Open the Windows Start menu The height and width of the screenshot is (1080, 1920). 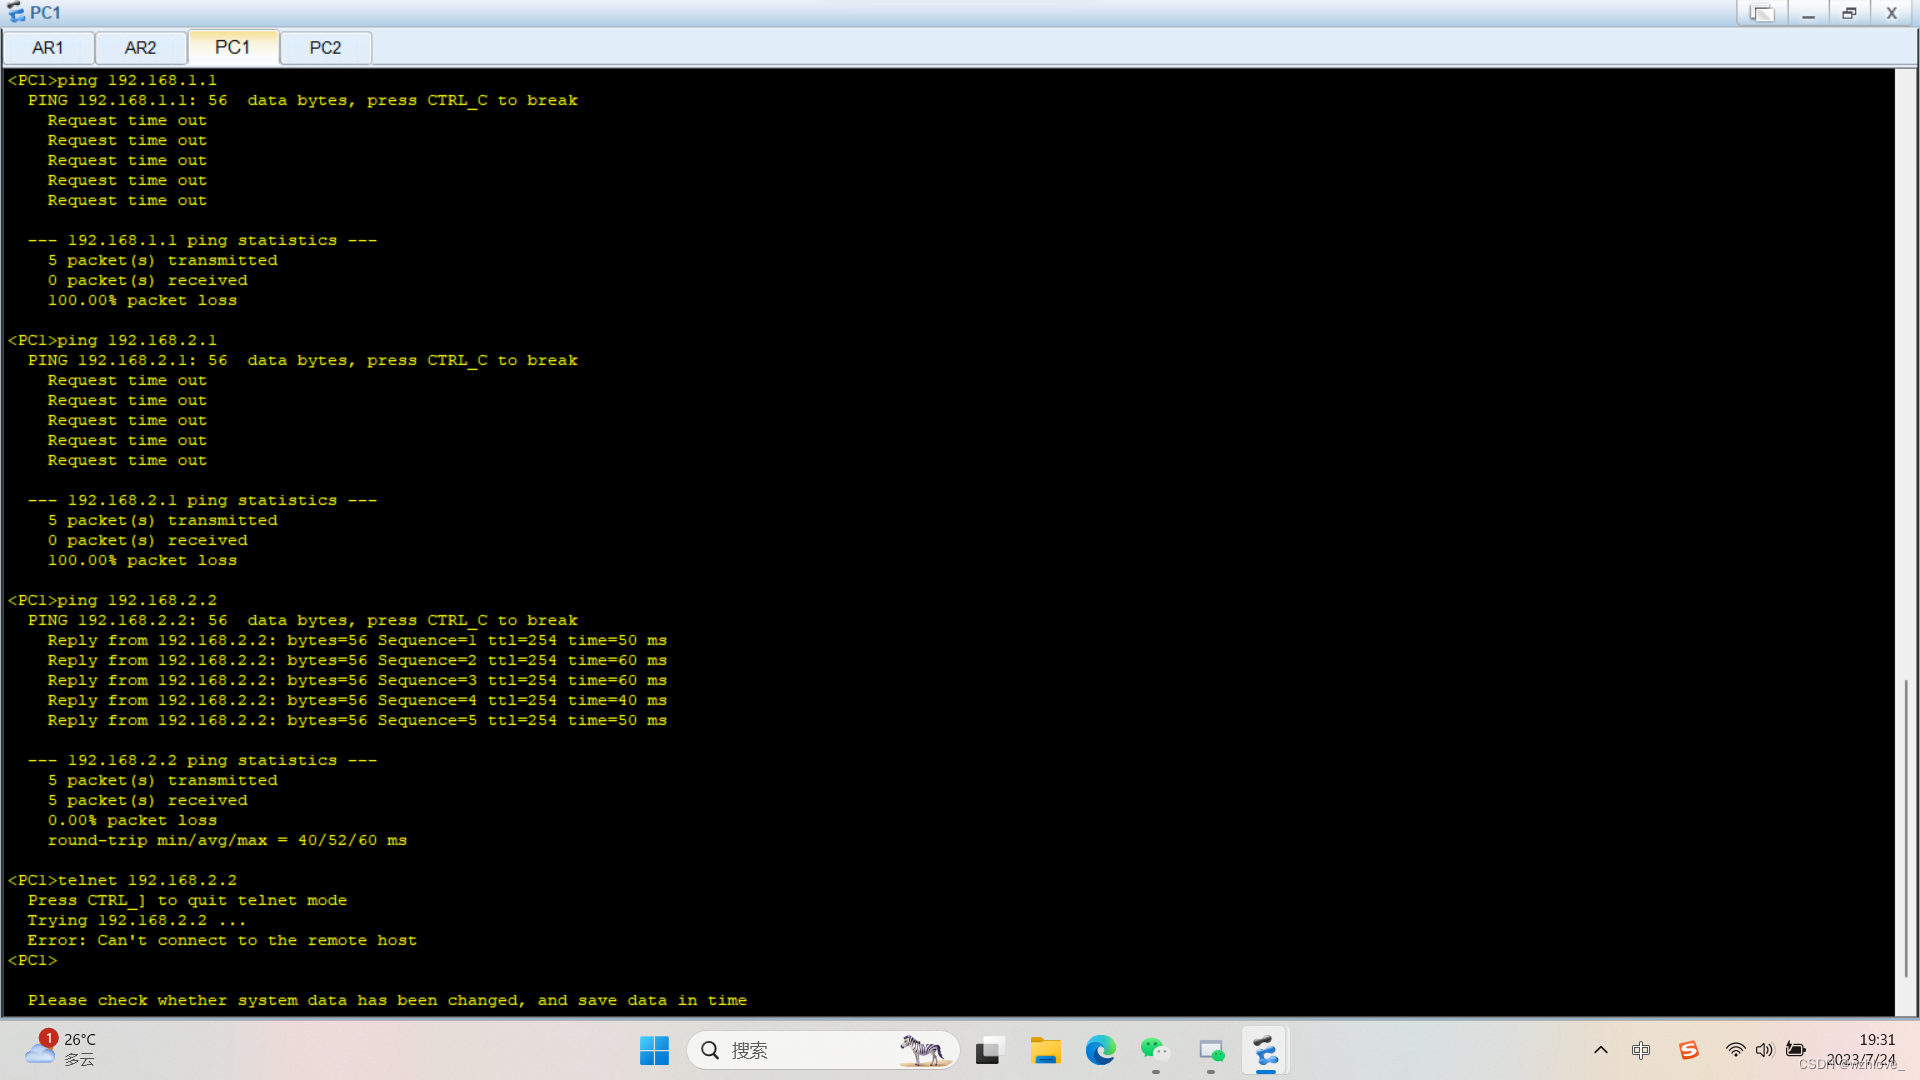click(654, 1051)
